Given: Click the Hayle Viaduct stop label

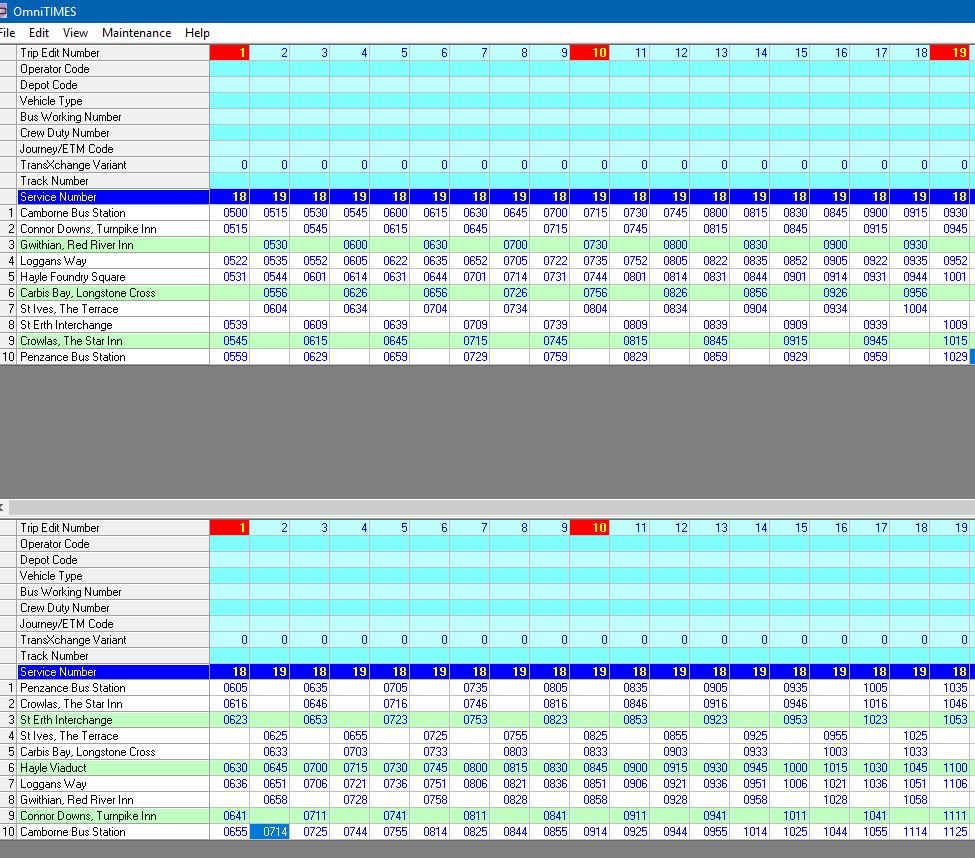Looking at the screenshot, I should (53, 768).
